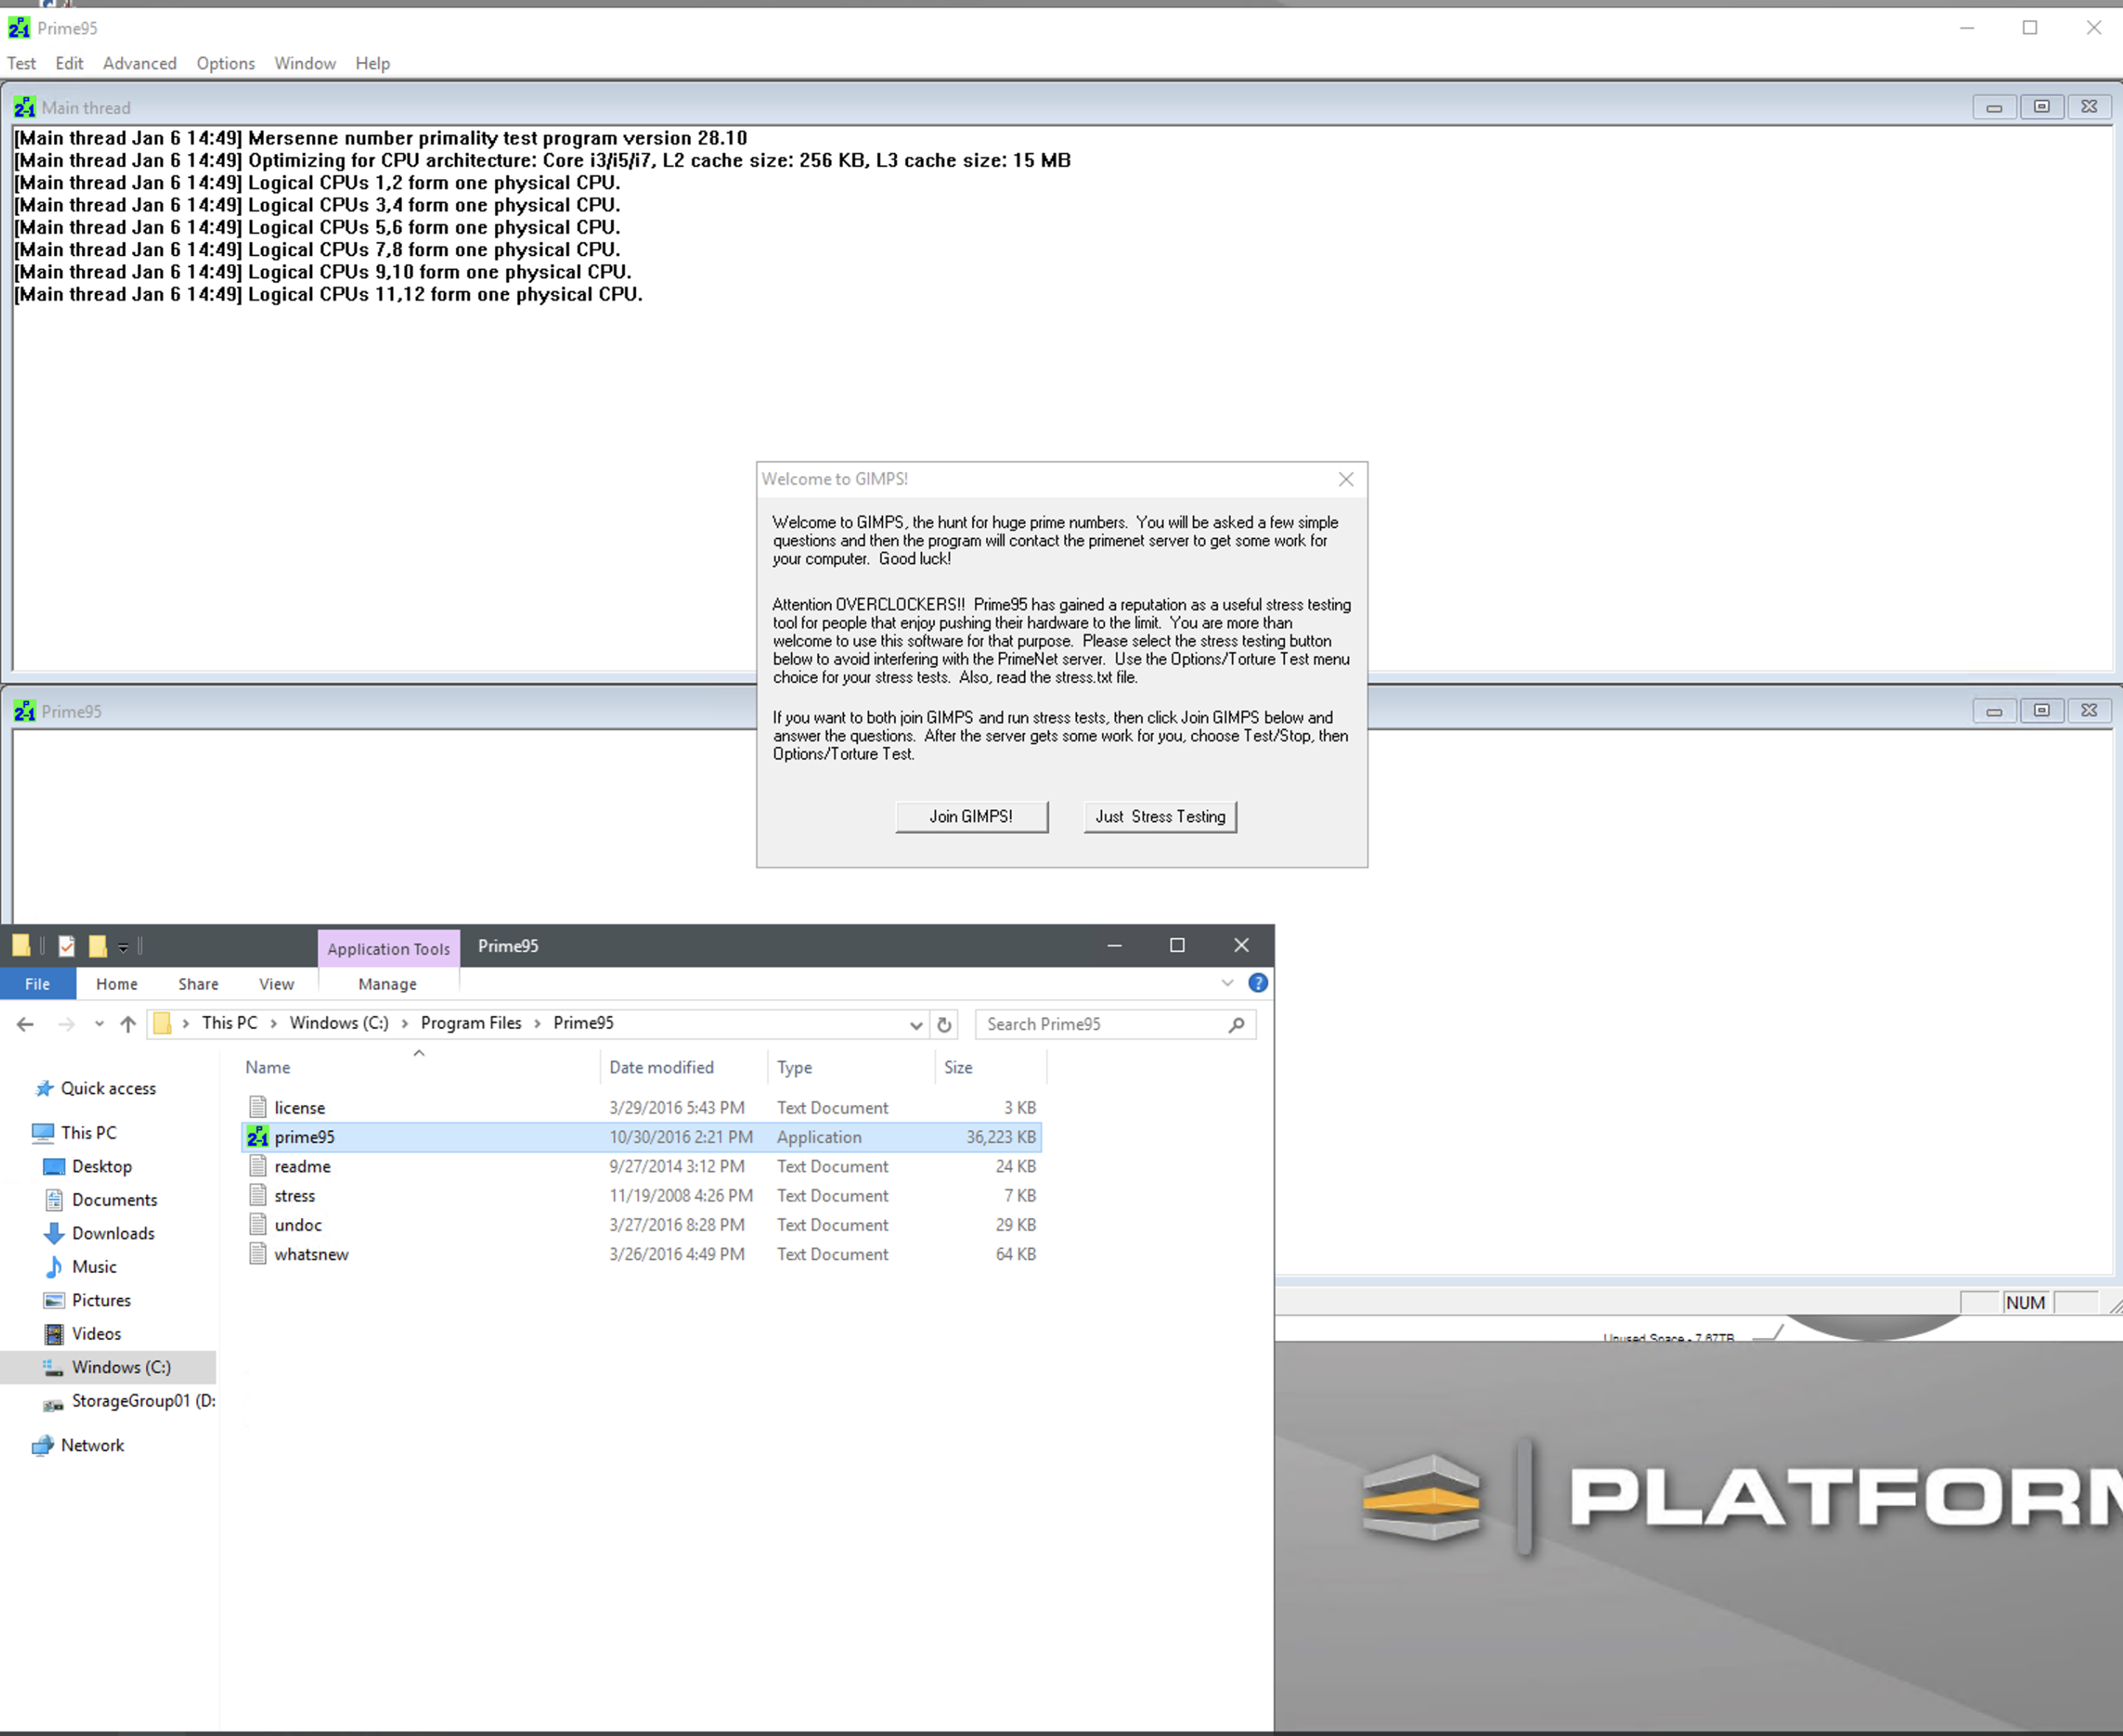The width and height of the screenshot is (2123, 1736).
Task: Open Customize Quick Access Toolbar dropdown
Action: [x=123, y=947]
